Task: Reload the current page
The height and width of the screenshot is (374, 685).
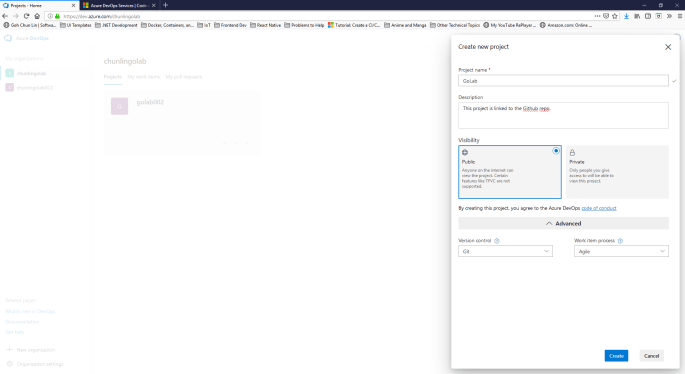Action: 26,16
